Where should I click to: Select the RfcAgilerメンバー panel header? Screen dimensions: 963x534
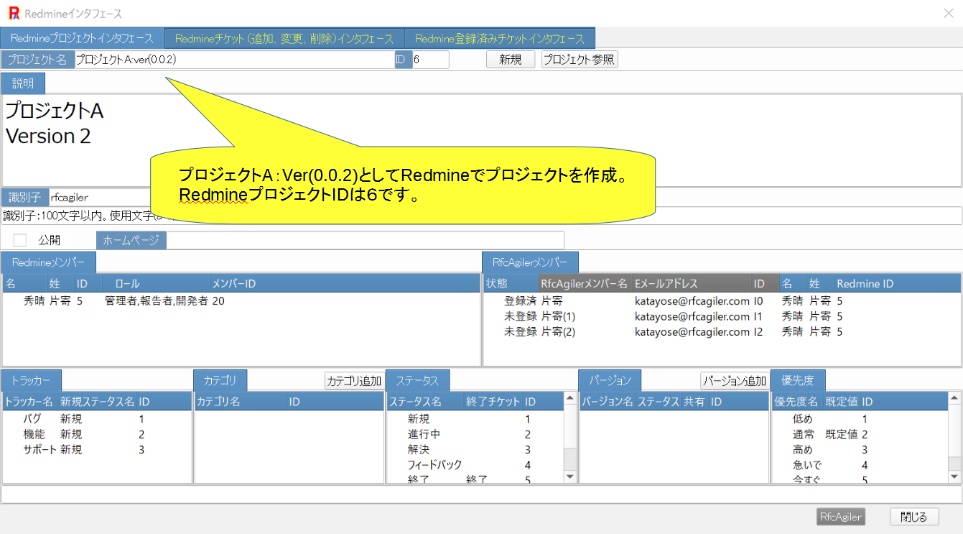click(x=530, y=262)
